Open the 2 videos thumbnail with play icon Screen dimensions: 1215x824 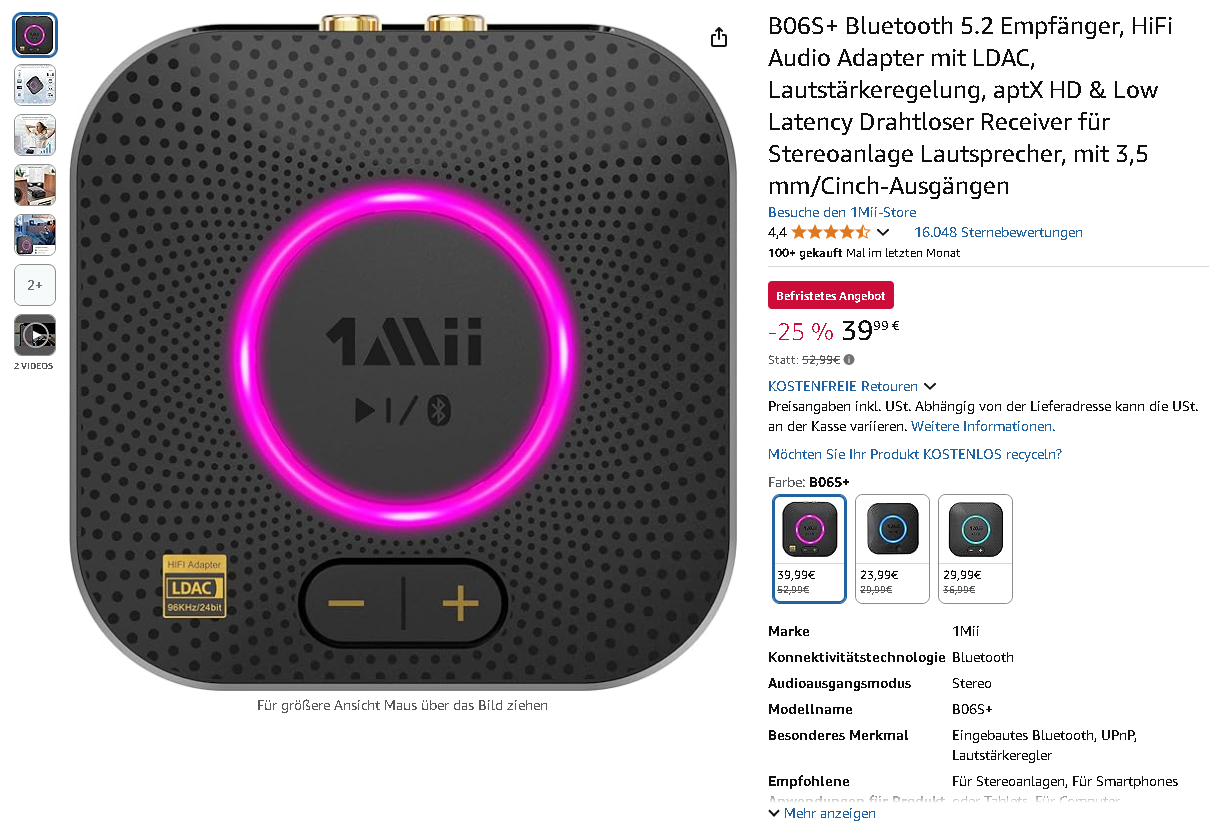[x=35, y=335]
